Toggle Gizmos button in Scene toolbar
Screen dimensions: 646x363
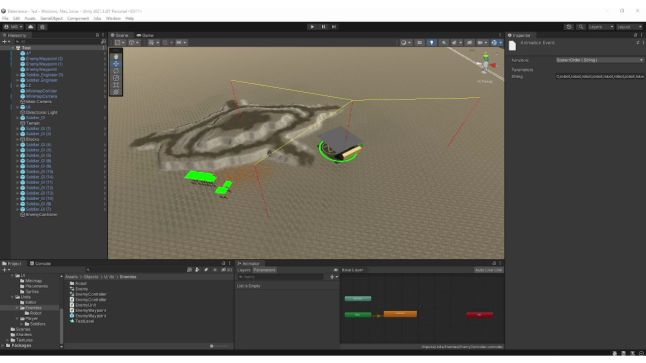494,42
